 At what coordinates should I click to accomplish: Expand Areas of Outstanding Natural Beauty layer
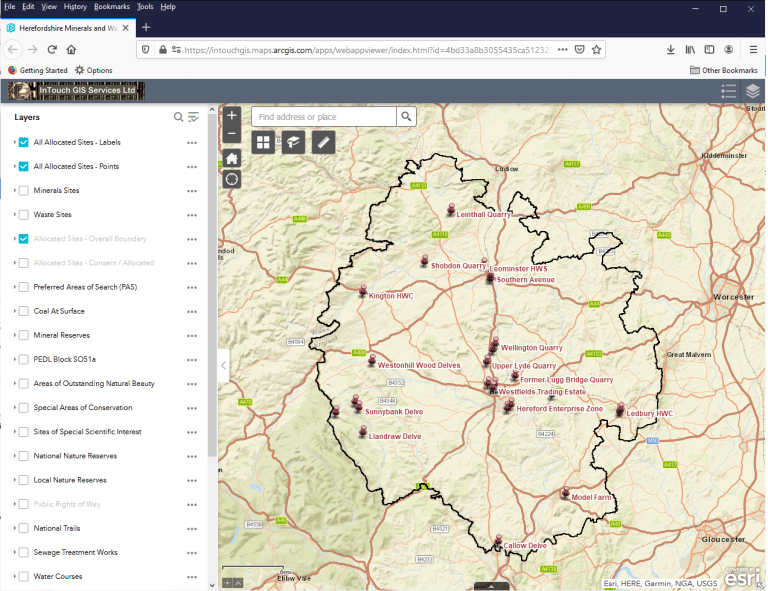coord(15,383)
